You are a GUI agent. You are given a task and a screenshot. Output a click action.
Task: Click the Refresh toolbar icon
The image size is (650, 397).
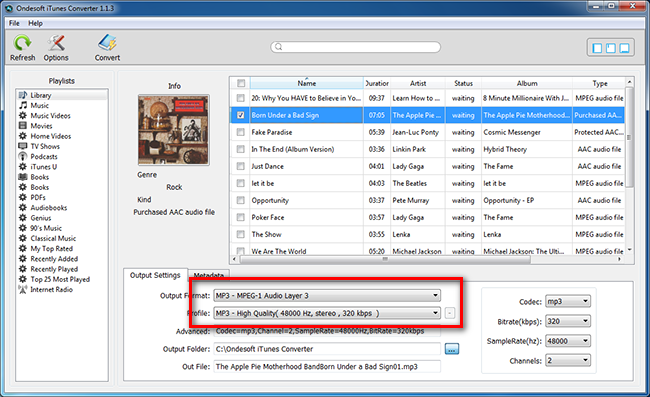coord(22,43)
